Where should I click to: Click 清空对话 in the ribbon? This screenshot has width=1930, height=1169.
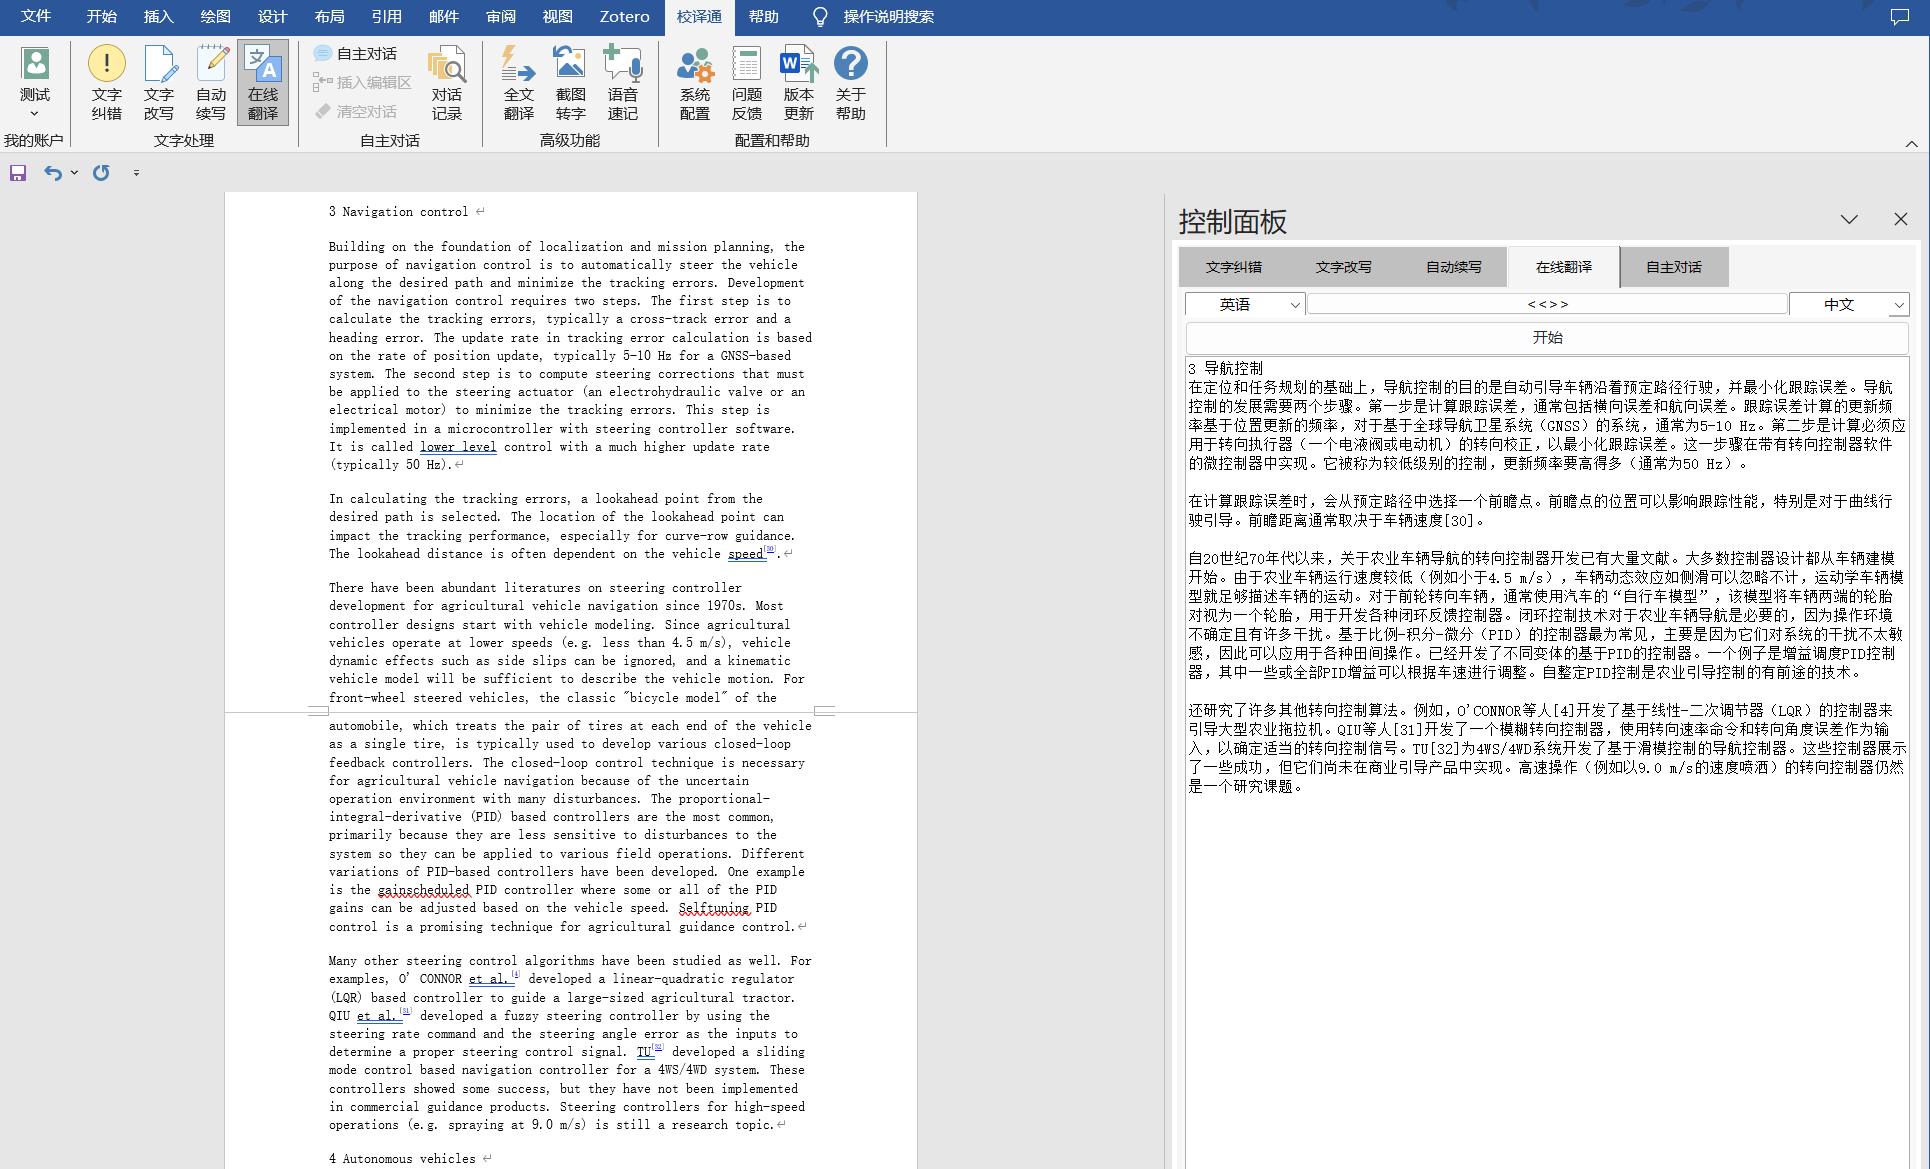point(355,112)
